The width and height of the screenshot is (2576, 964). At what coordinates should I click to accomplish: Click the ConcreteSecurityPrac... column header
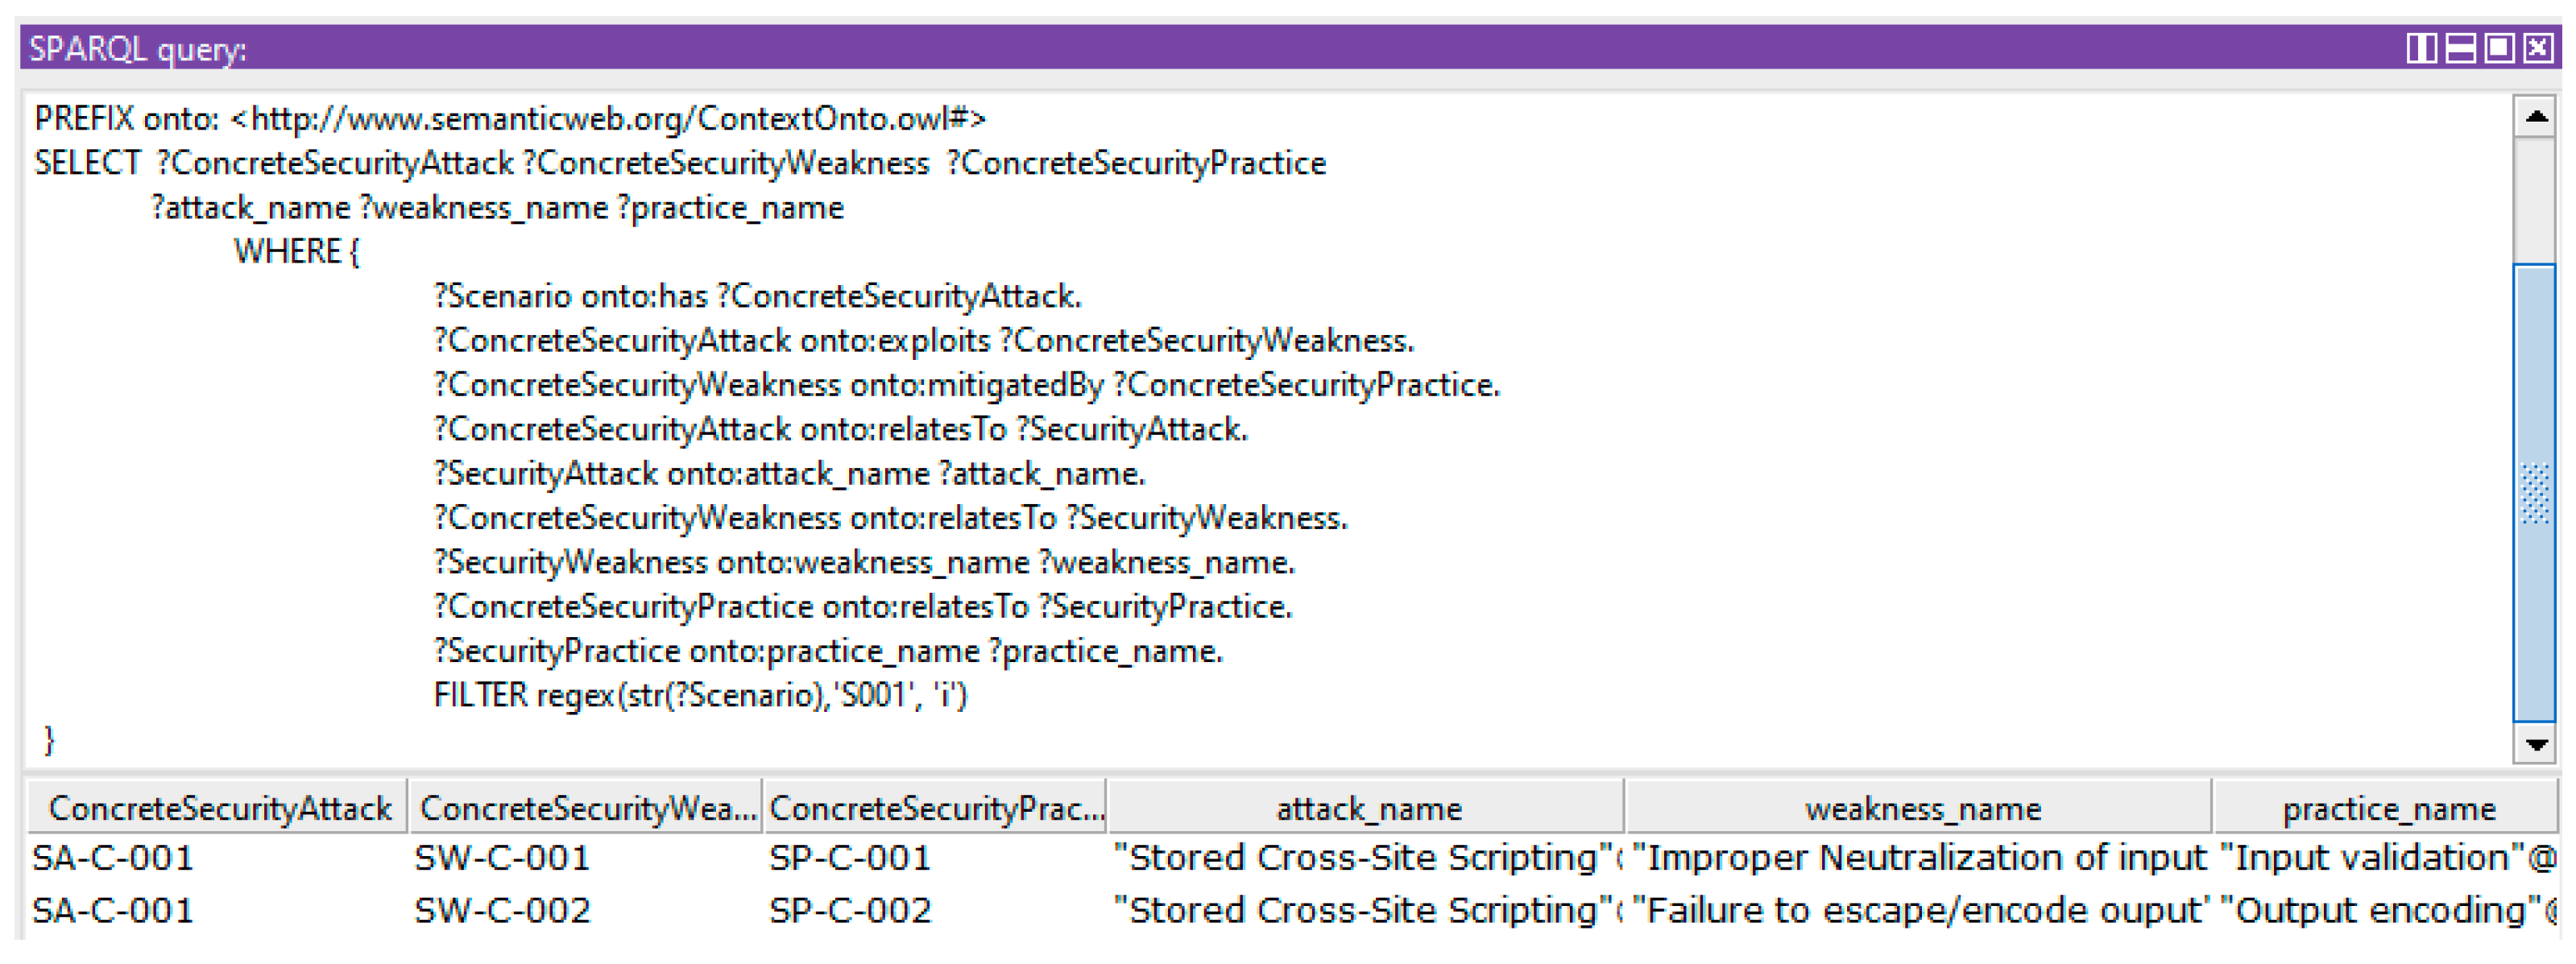pos(936,808)
